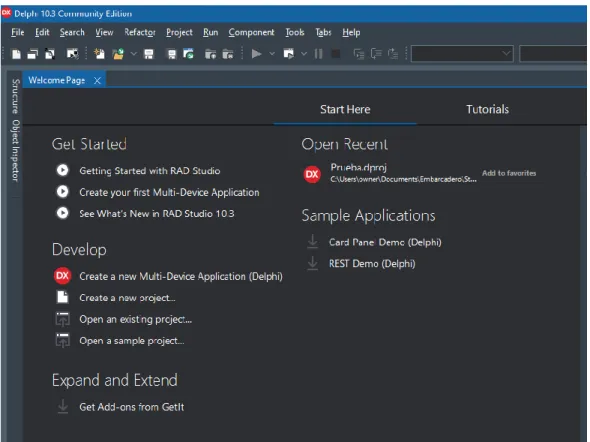Image resolution: width=590 pixels, height=442 pixels.
Task: Switch to the Tutorials tab
Action: point(487,109)
